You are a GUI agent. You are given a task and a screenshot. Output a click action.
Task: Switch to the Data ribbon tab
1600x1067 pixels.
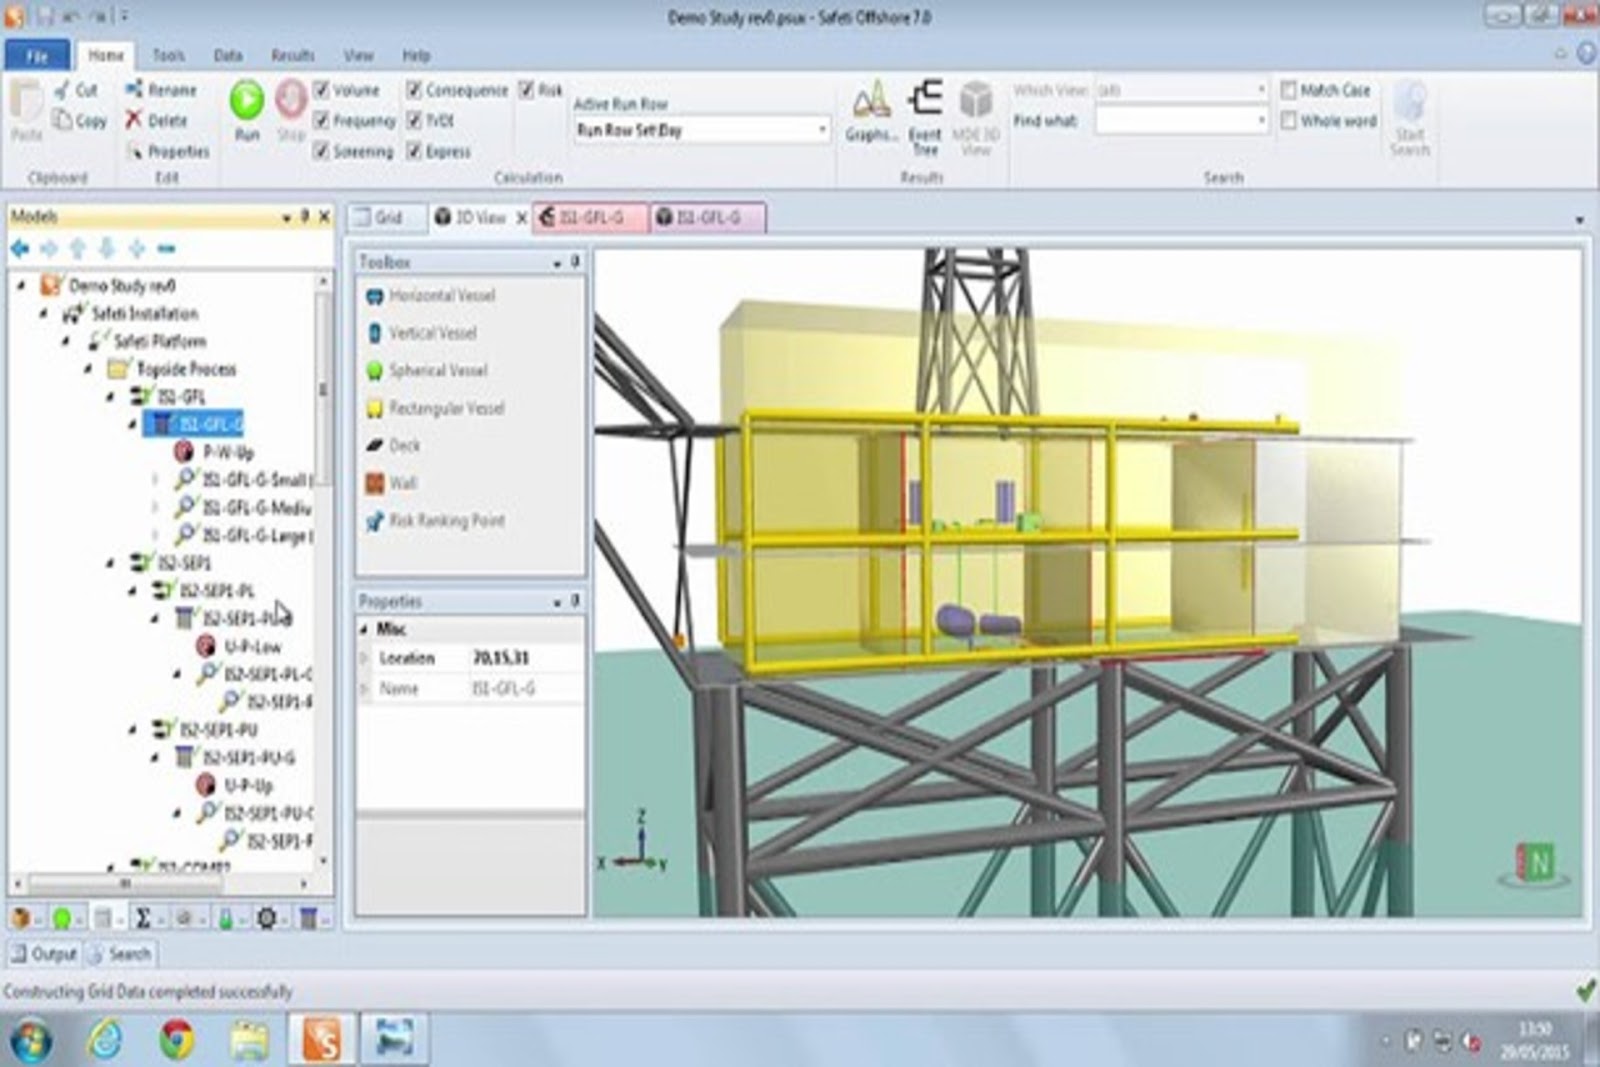pos(228,55)
